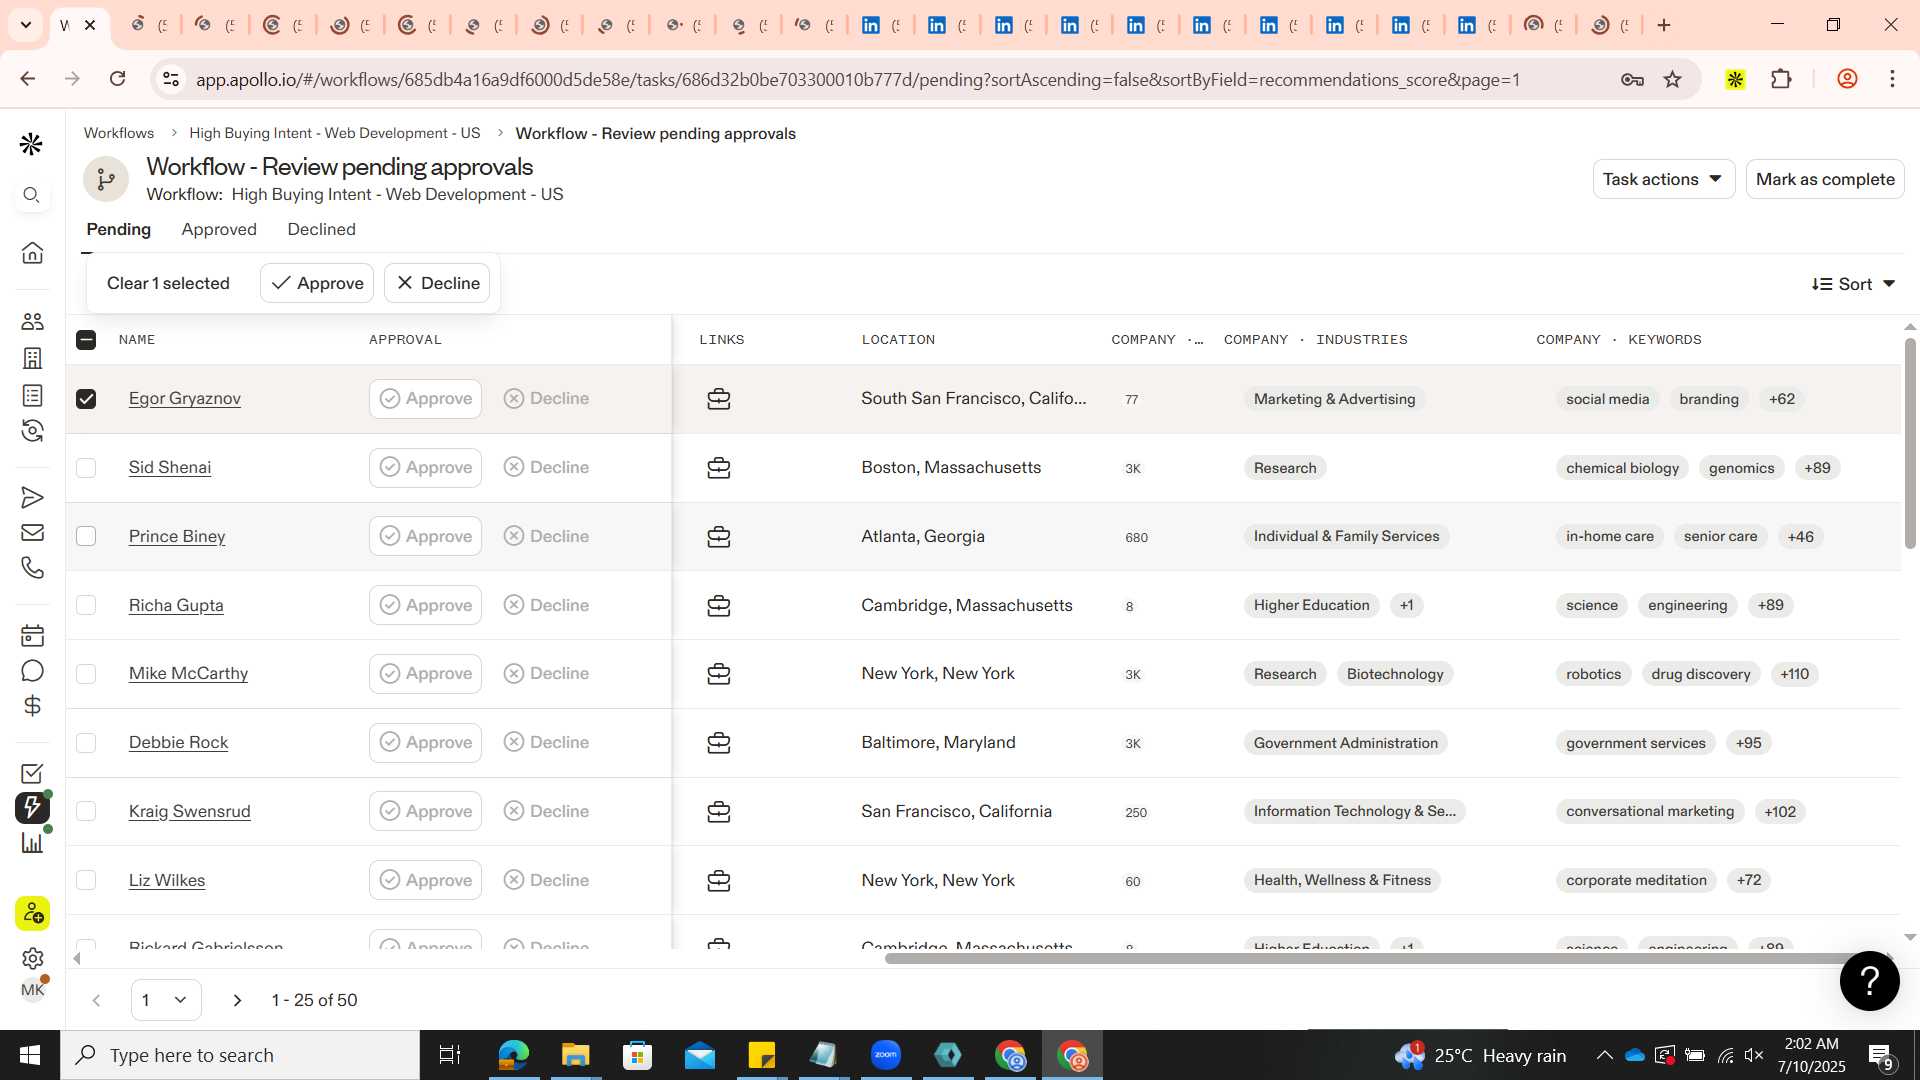Open a new browser tab
Viewport: 1920px width, 1080px height.
[1664, 25]
